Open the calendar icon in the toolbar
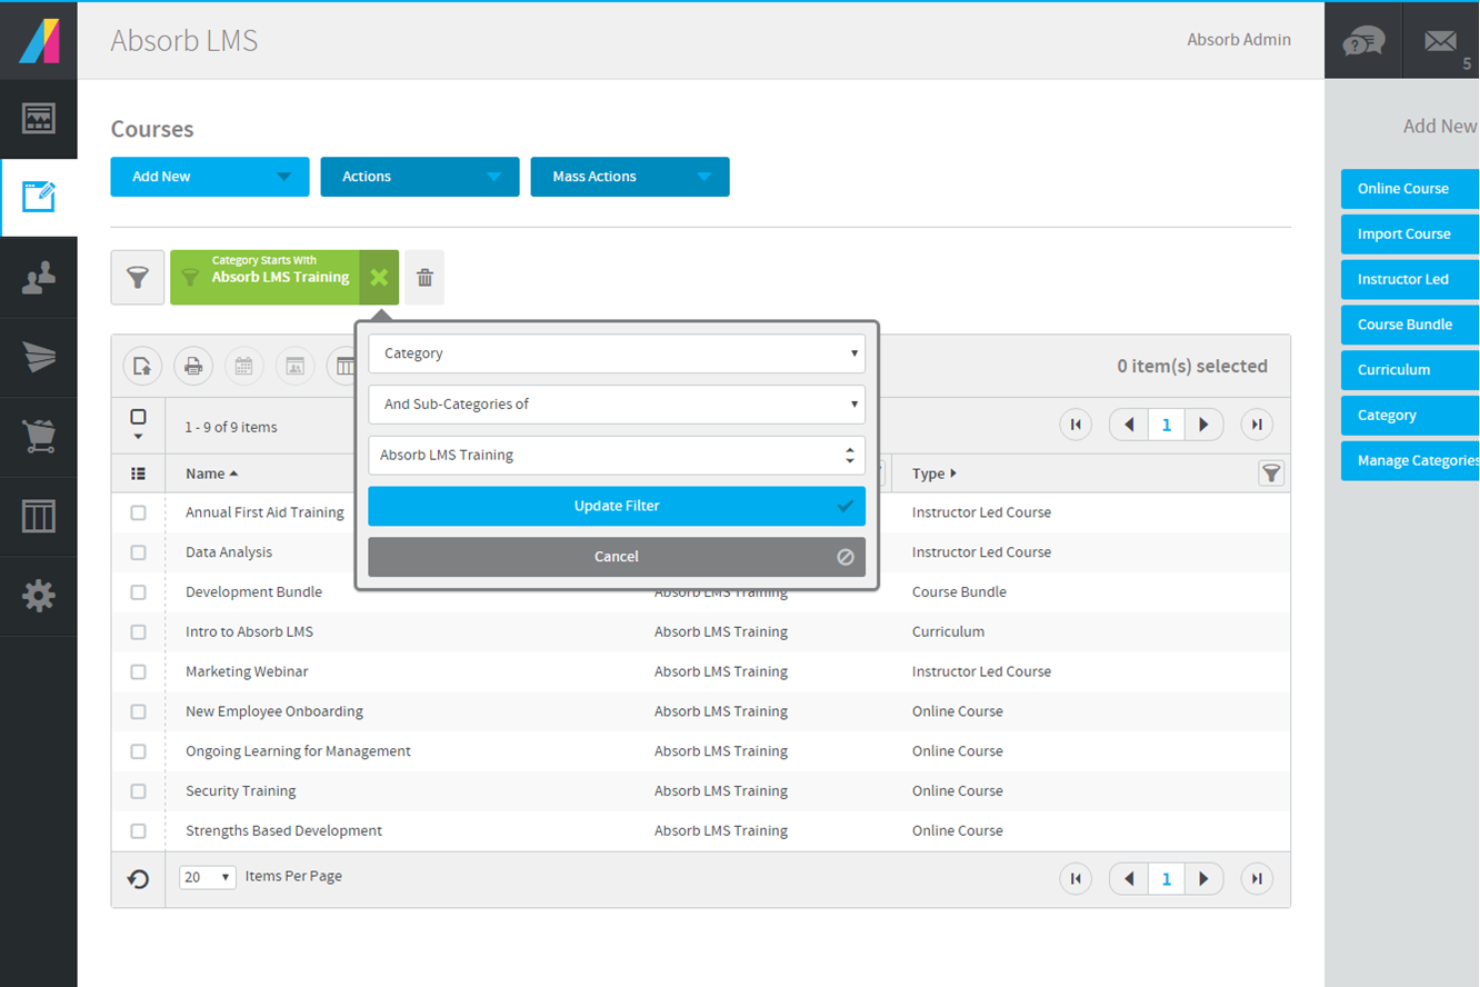This screenshot has width=1480, height=987. 244,366
